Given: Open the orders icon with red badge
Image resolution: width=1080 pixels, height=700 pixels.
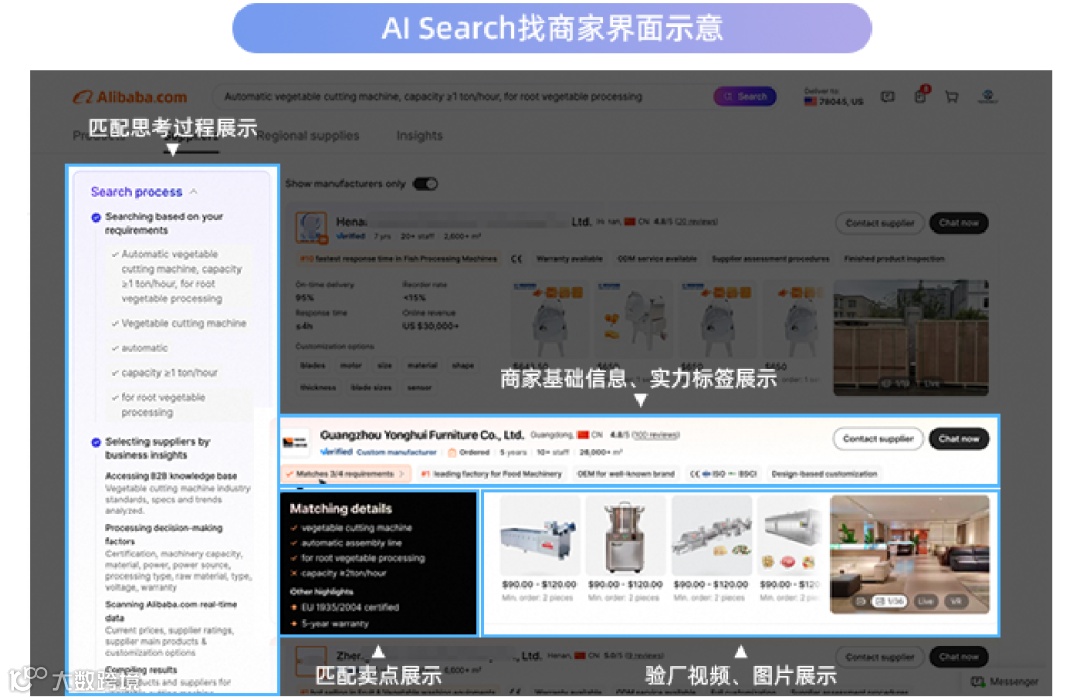Looking at the screenshot, I should [920, 96].
